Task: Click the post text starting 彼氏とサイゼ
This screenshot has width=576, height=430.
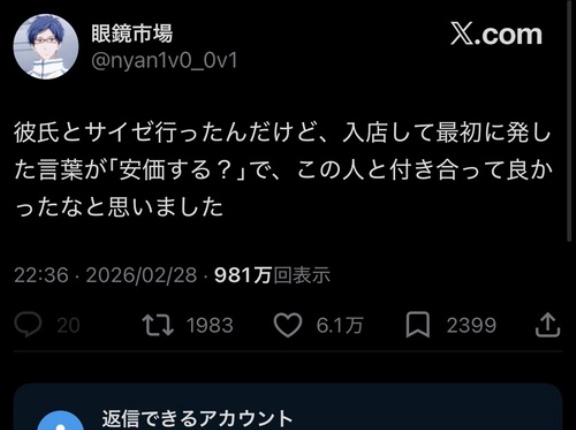Action: (283, 171)
